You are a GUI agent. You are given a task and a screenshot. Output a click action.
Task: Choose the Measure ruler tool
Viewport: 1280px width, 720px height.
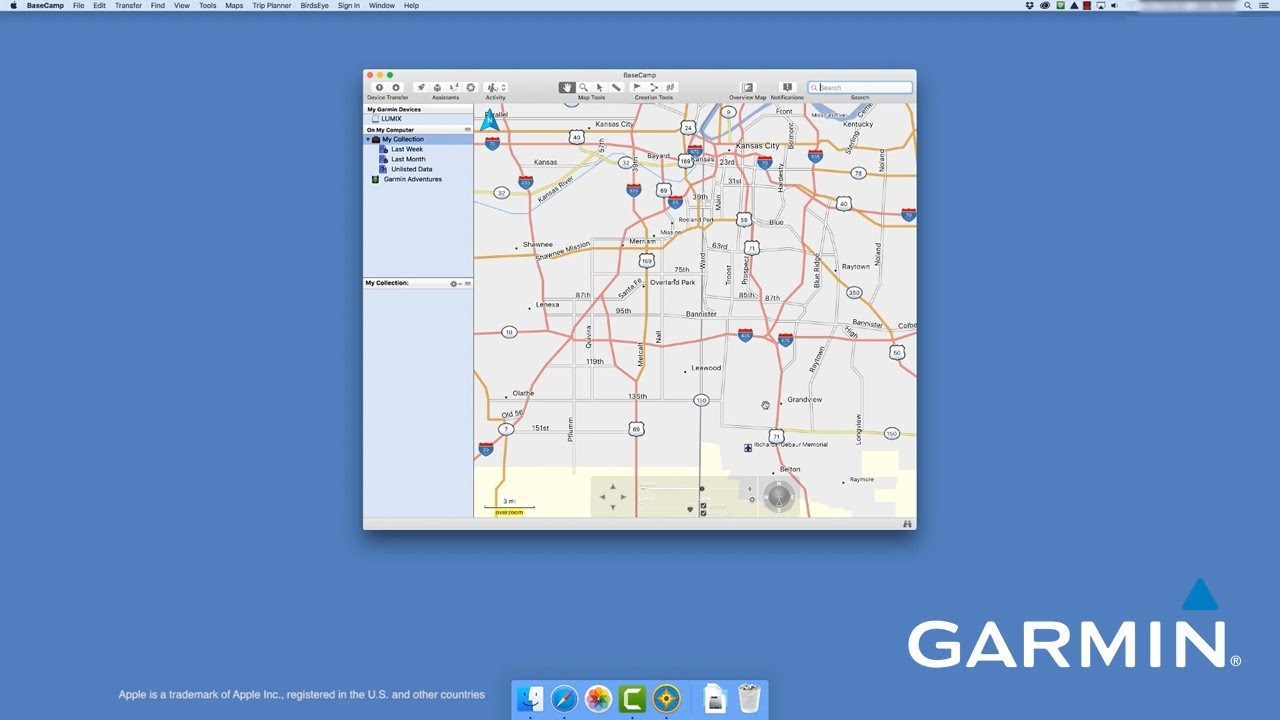point(616,88)
